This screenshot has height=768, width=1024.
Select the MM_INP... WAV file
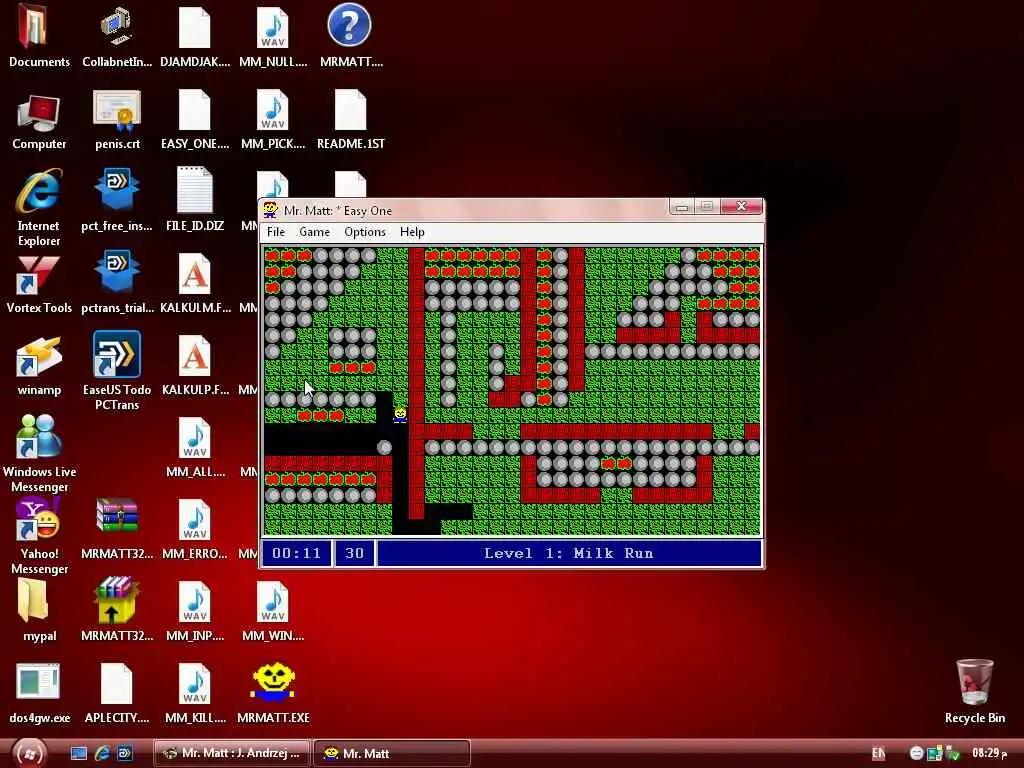pyautogui.click(x=195, y=611)
